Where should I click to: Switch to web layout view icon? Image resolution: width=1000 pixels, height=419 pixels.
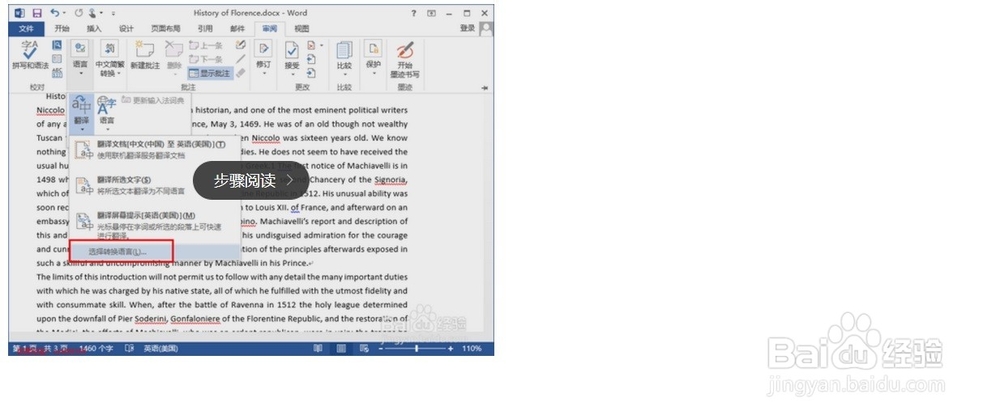tap(364, 349)
